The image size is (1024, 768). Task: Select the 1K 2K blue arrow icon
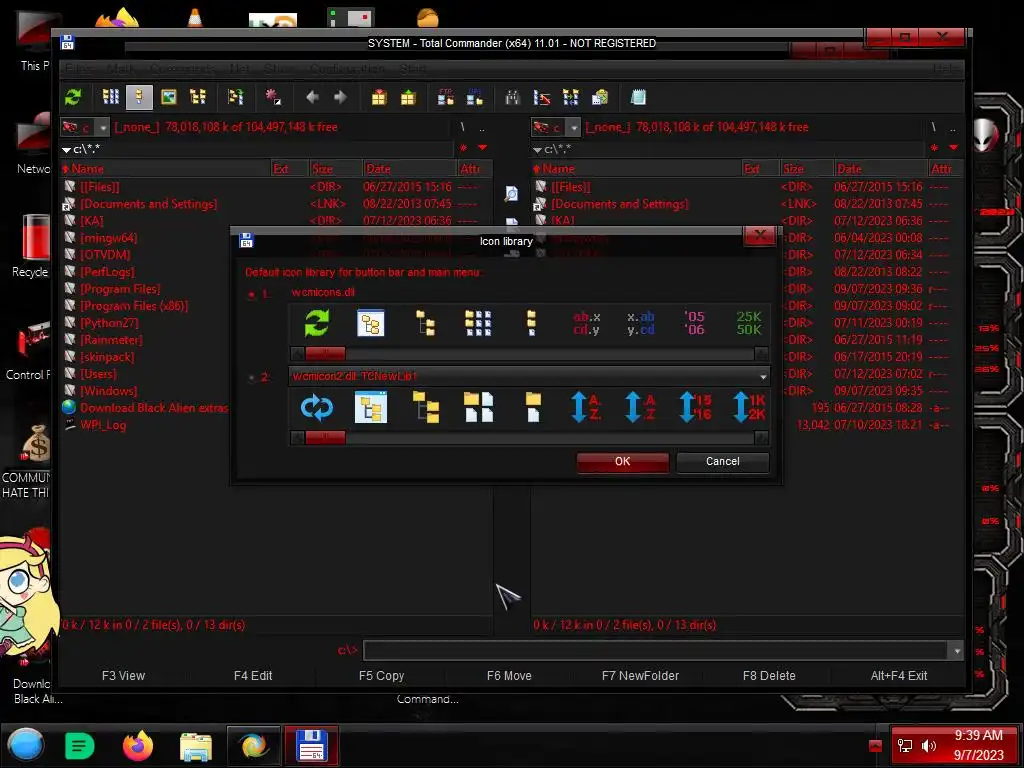point(749,407)
